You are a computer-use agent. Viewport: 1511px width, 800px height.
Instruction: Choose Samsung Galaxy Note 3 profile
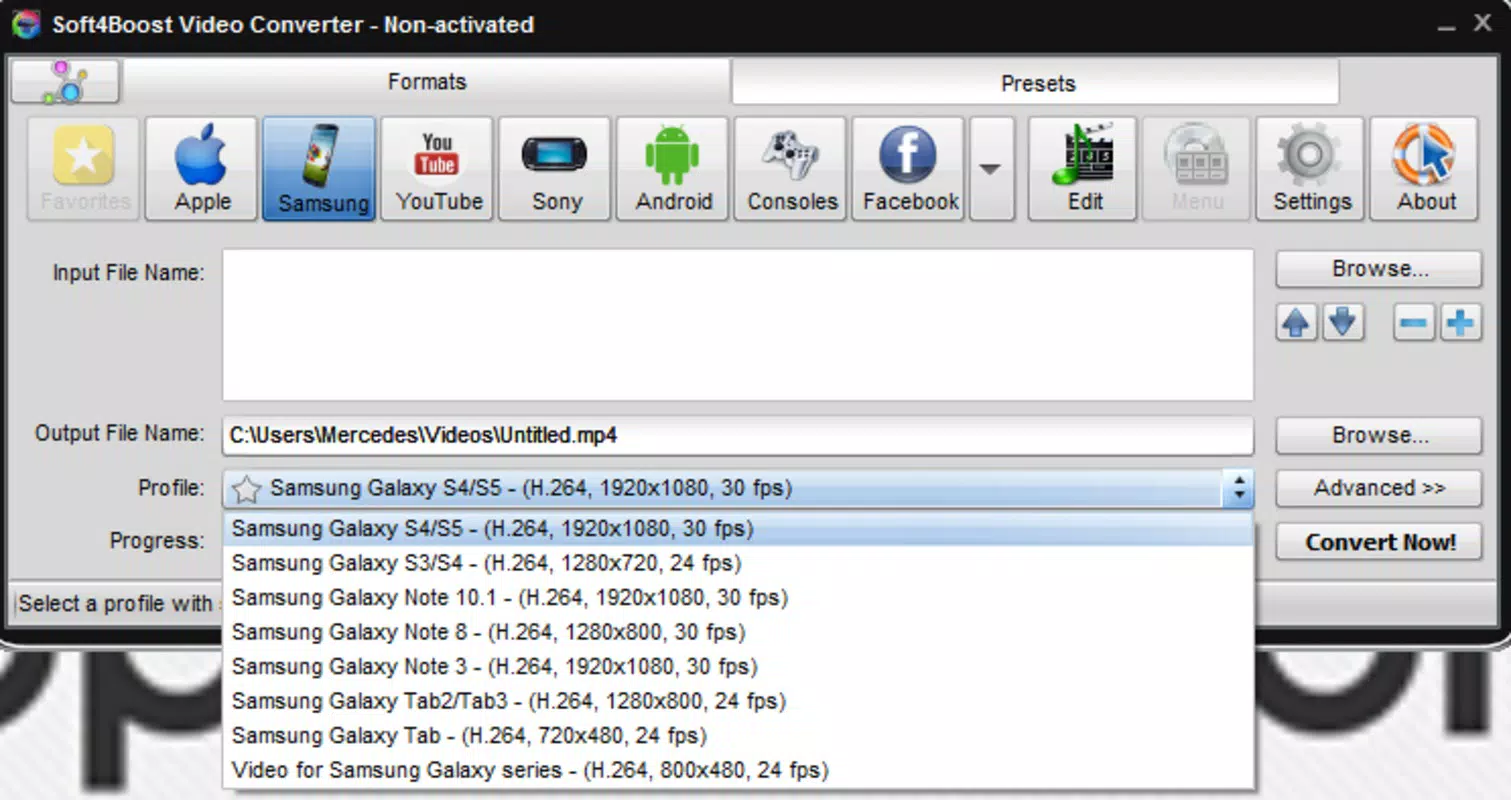[x=738, y=667]
